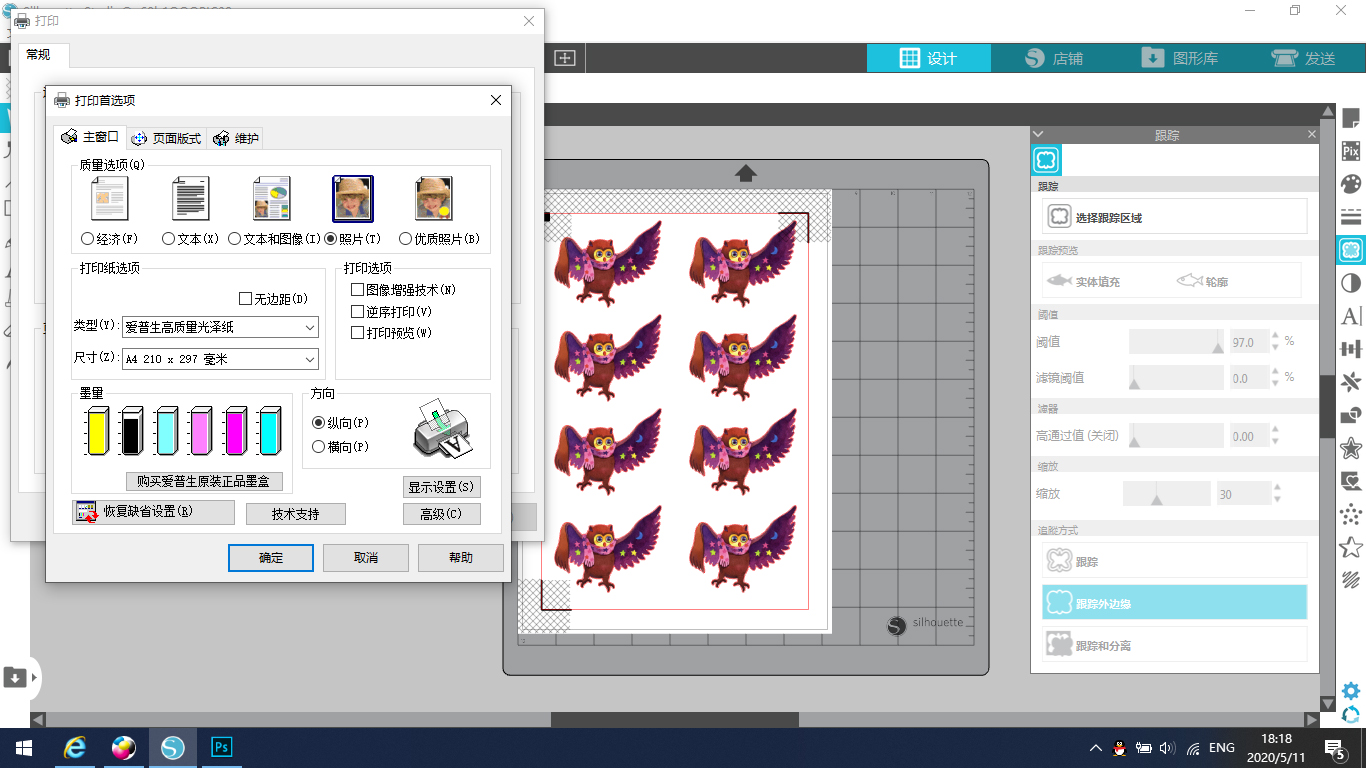Open the preferences gear icon

click(1351, 691)
